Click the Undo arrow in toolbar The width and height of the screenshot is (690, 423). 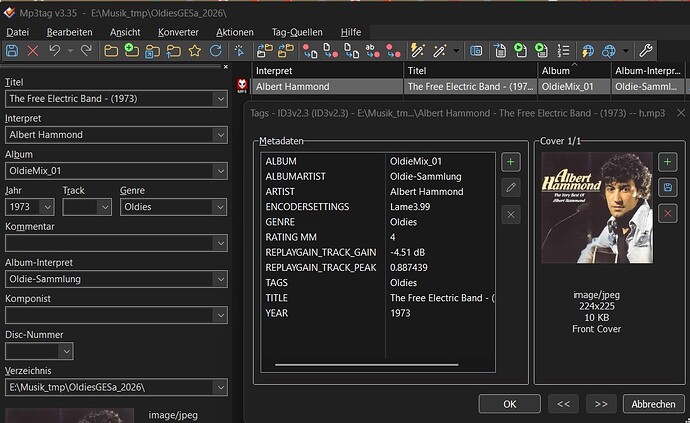pos(54,51)
